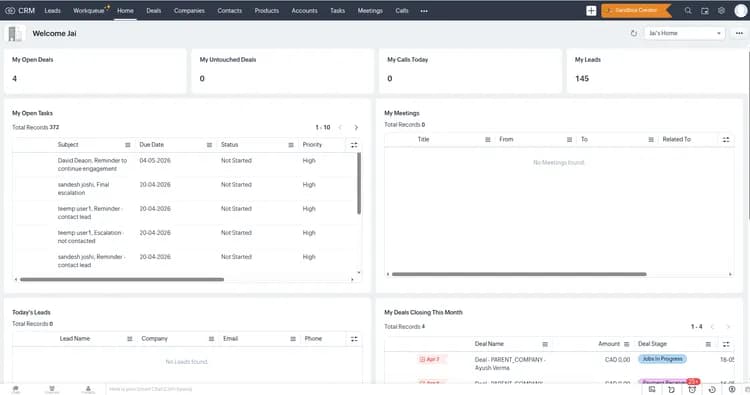
Task: Open the user profile avatar
Action: point(741,11)
